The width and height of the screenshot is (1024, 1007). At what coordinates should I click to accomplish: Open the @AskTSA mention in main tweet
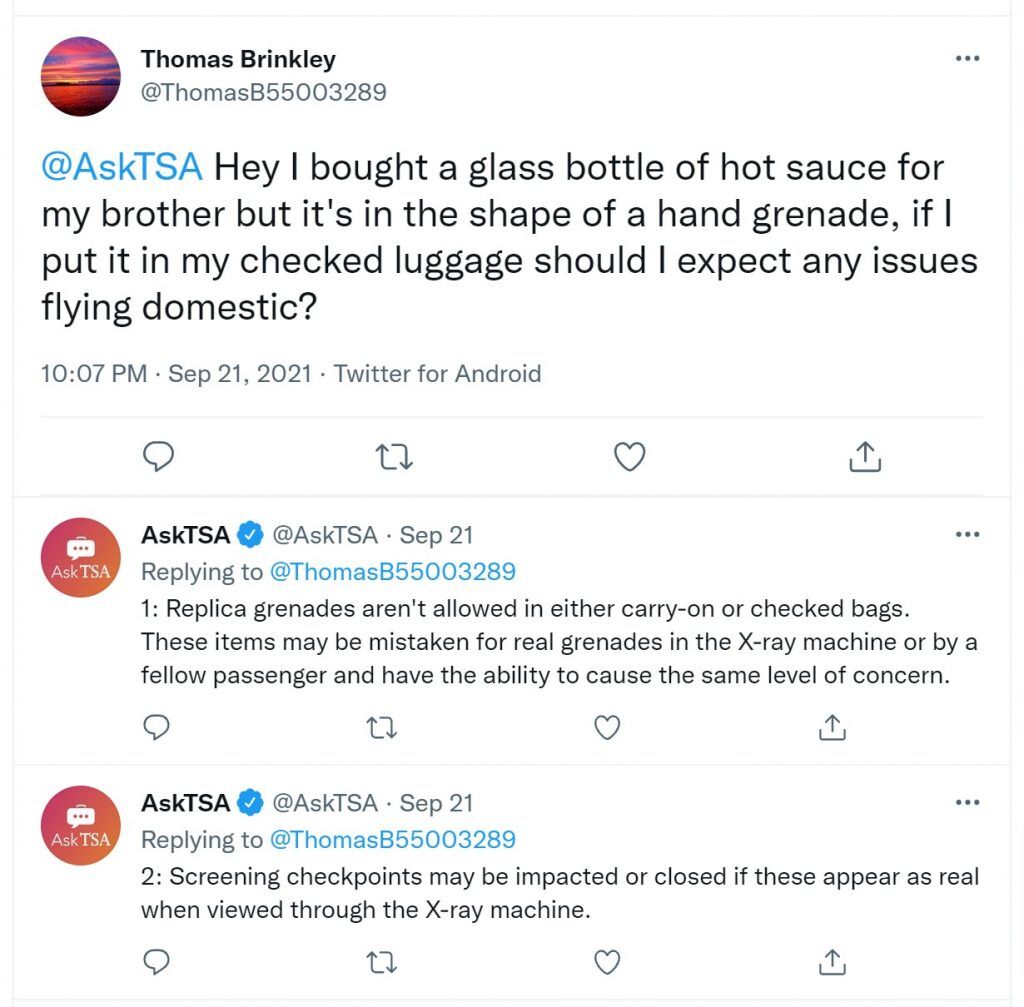click(122, 167)
